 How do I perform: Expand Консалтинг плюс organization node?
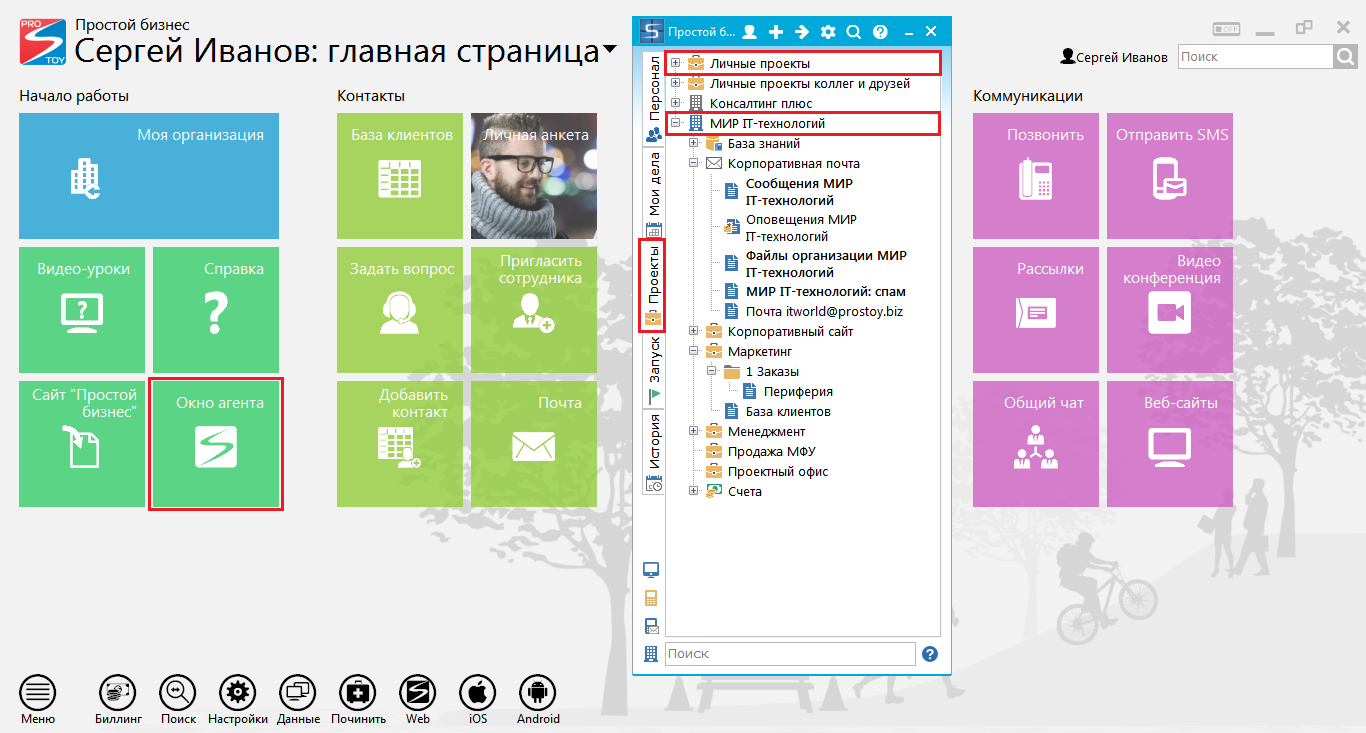pos(676,103)
